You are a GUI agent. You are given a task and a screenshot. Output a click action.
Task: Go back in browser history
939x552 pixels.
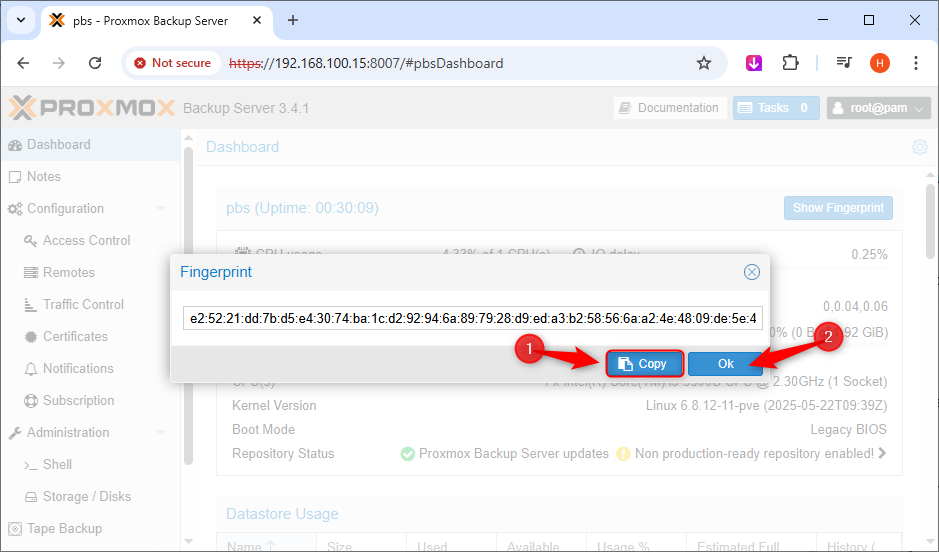pyautogui.click(x=23, y=63)
